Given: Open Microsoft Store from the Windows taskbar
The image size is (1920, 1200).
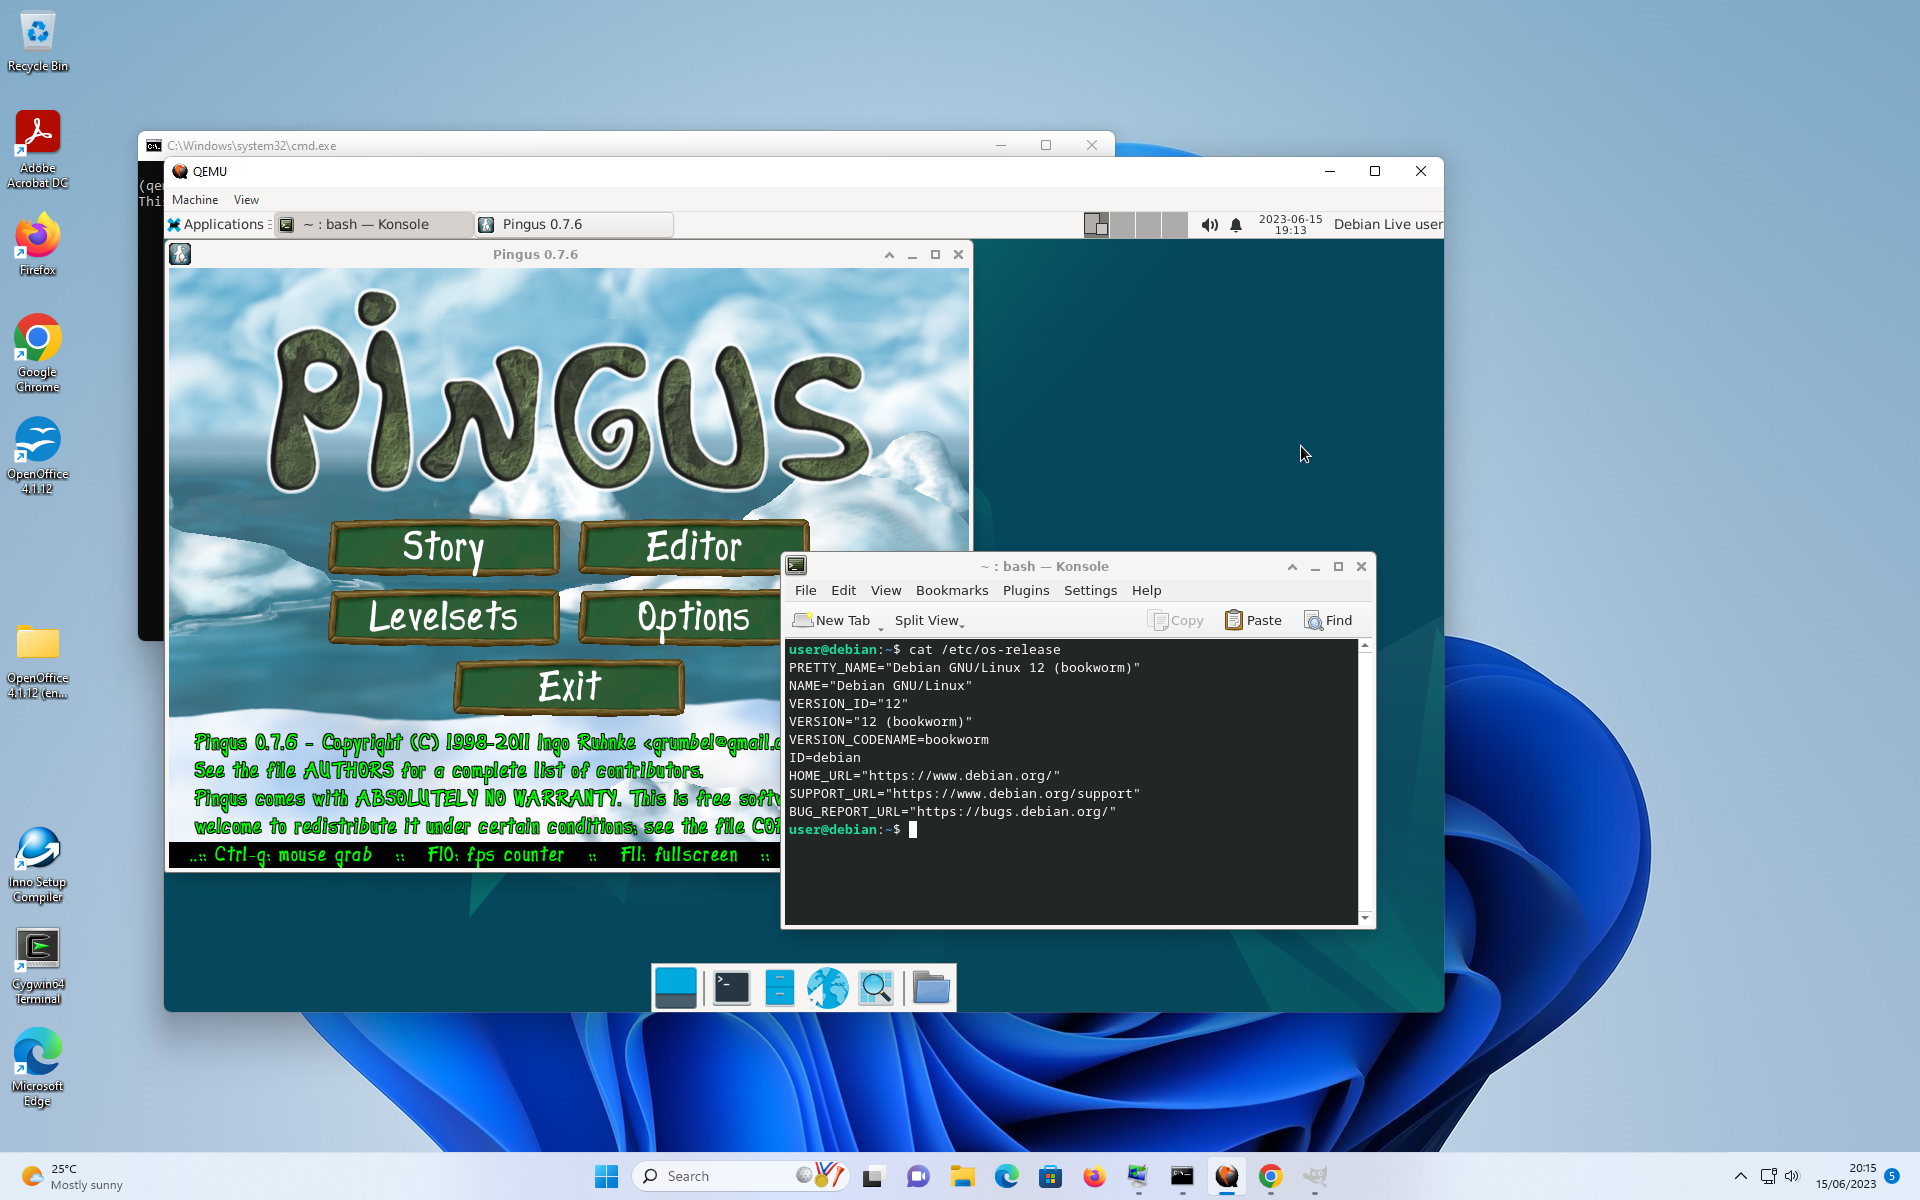Looking at the screenshot, I should [1050, 1176].
